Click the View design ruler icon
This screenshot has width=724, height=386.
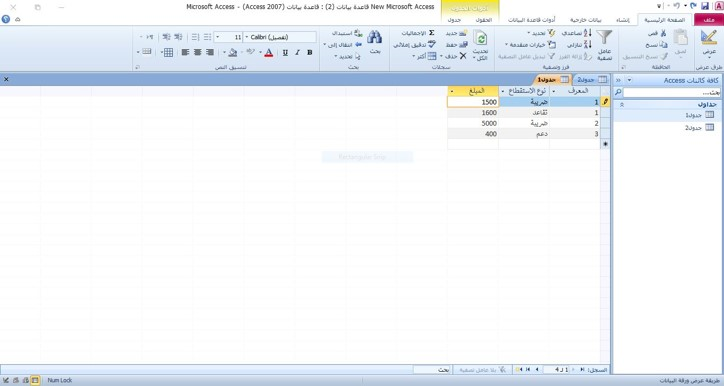(709, 37)
